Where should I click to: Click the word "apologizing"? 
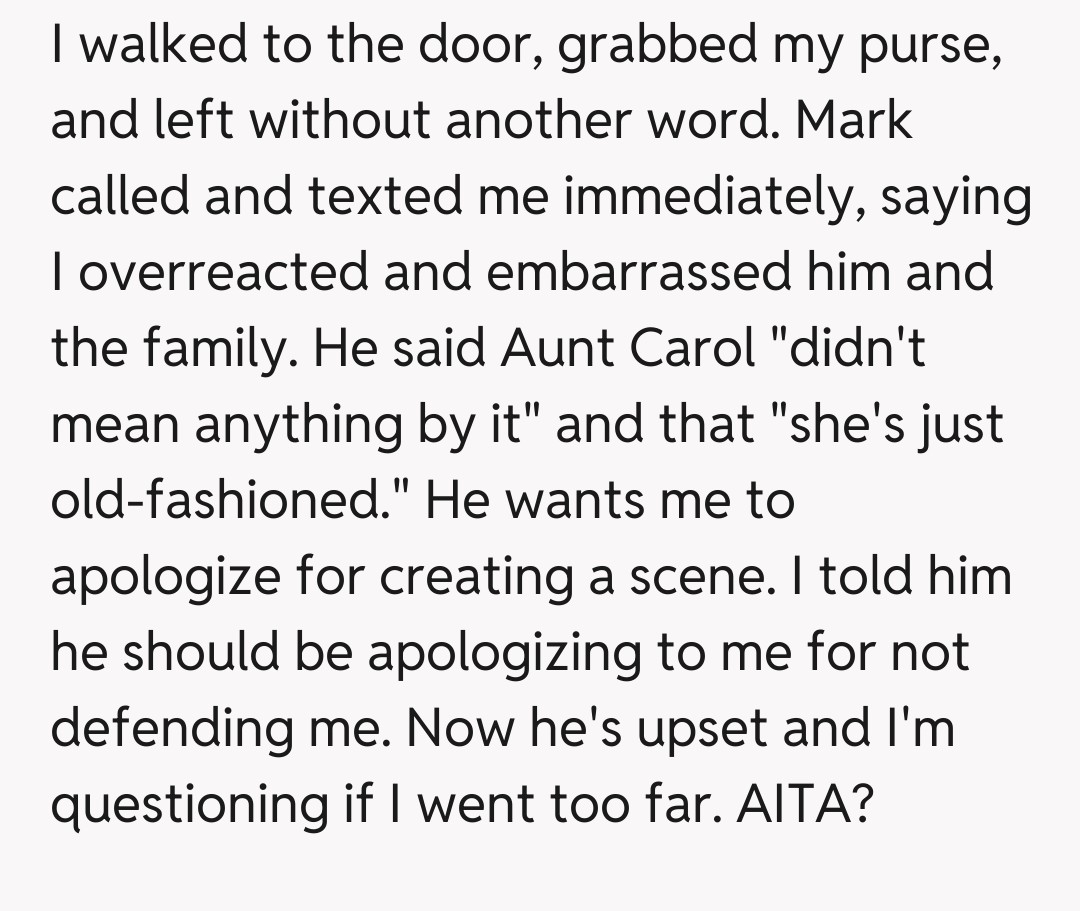tap(520, 654)
